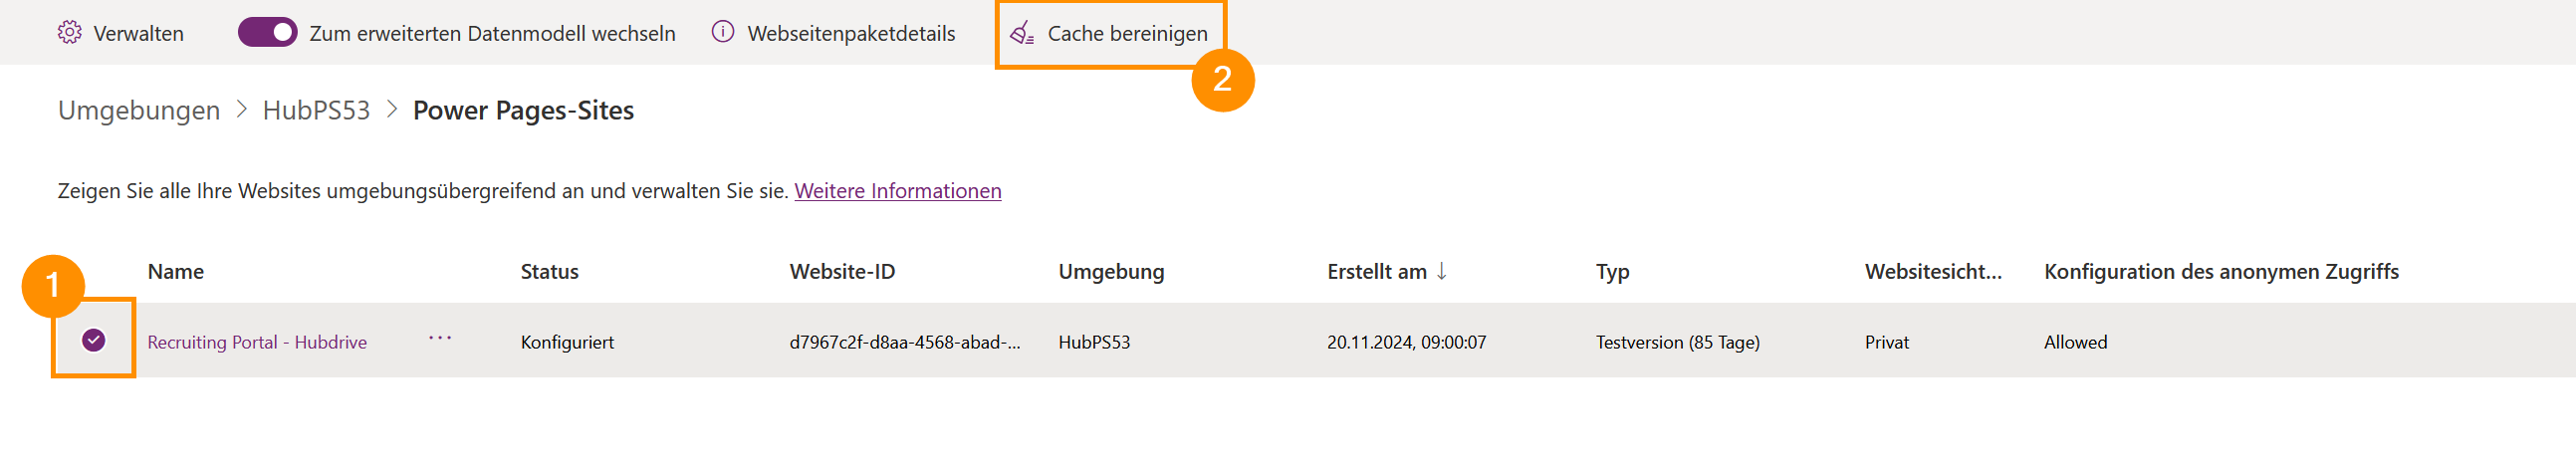This screenshot has width=2576, height=472.
Task: Sort the list by Name column
Action: pos(176,272)
